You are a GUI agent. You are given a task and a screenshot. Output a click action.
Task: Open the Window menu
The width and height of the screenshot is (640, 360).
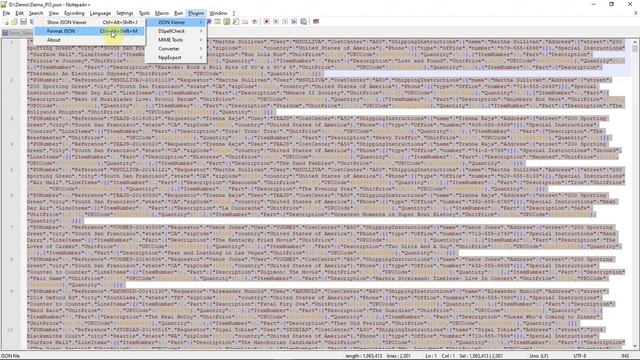(218, 13)
